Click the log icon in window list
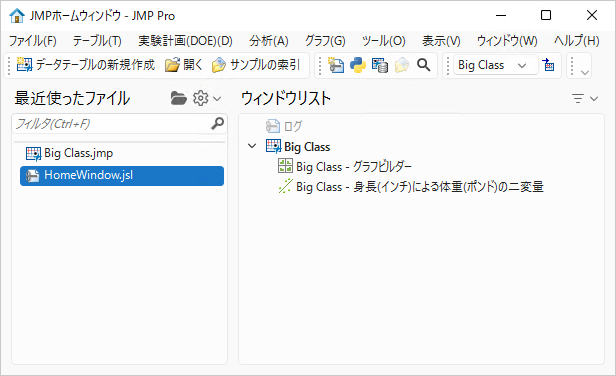 coord(273,126)
